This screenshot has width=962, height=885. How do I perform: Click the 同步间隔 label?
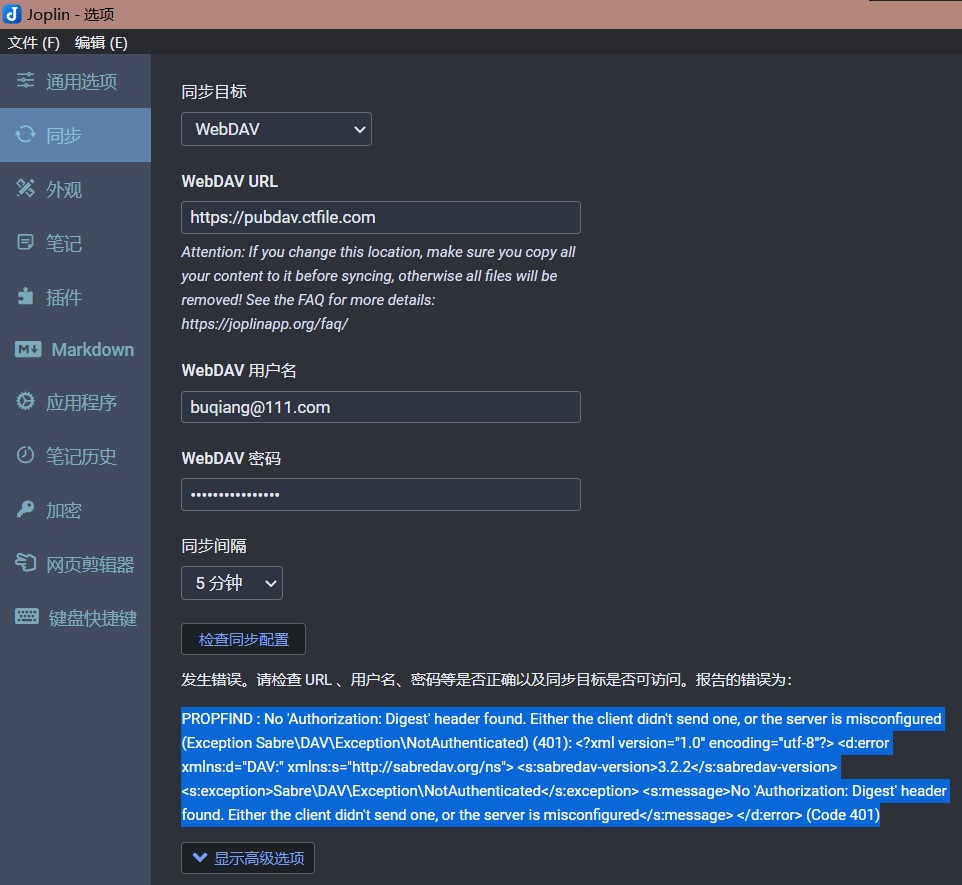[x=214, y=546]
